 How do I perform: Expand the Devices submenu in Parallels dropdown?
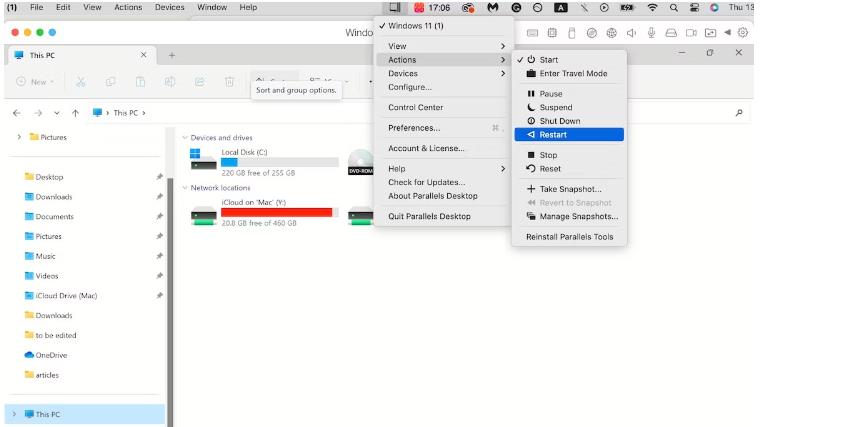click(x=444, y=74)
